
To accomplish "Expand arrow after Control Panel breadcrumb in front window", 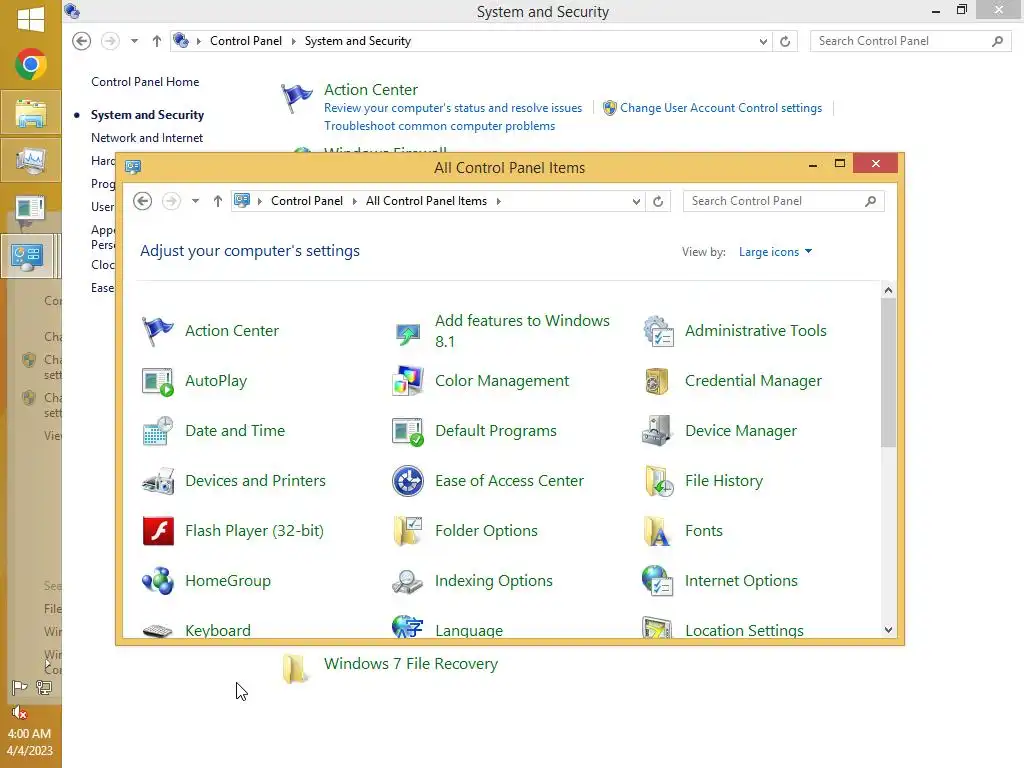I will [x=354, y=201].
